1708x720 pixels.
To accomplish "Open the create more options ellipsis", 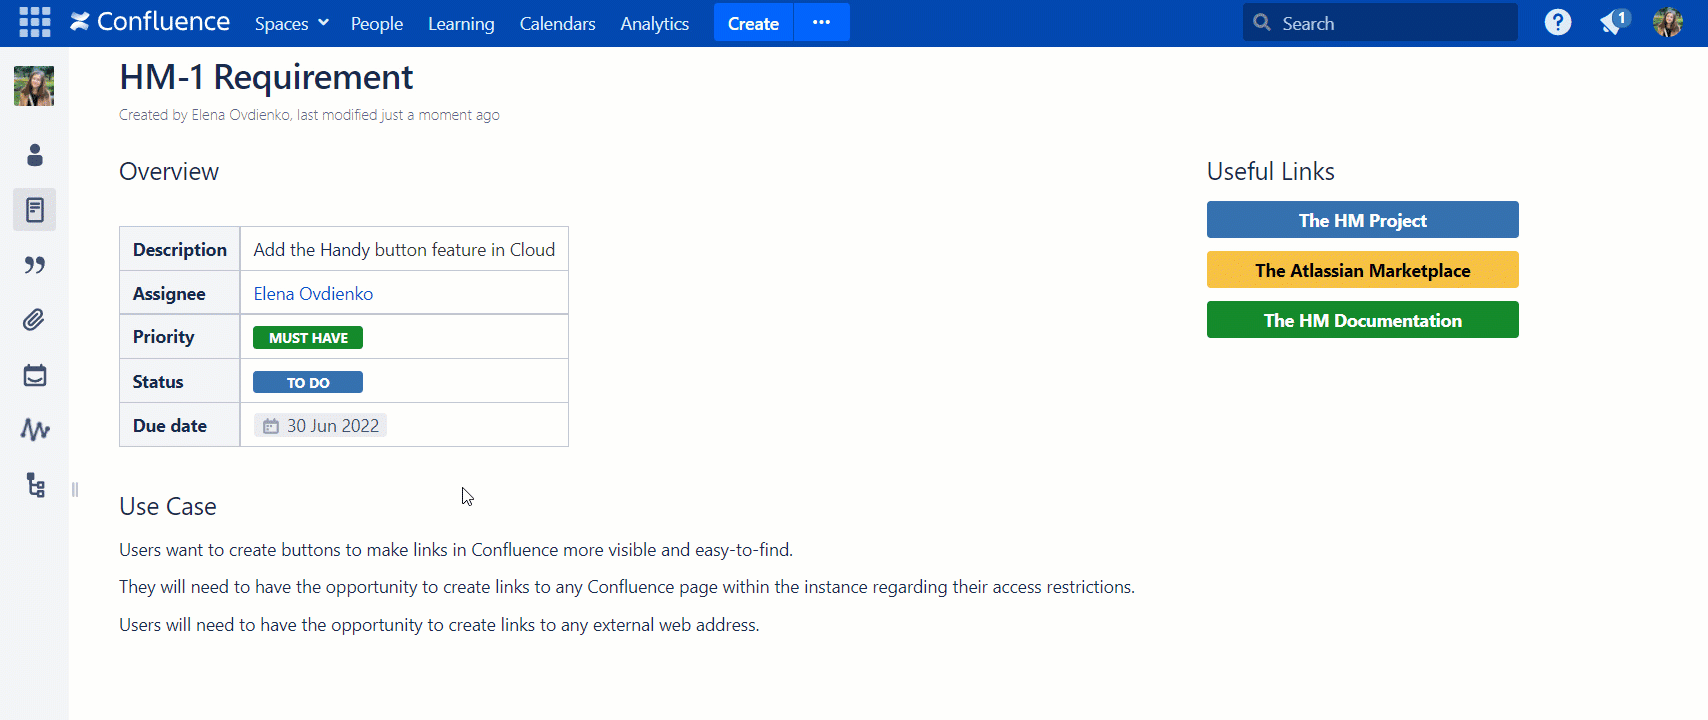I will [822, 22].
